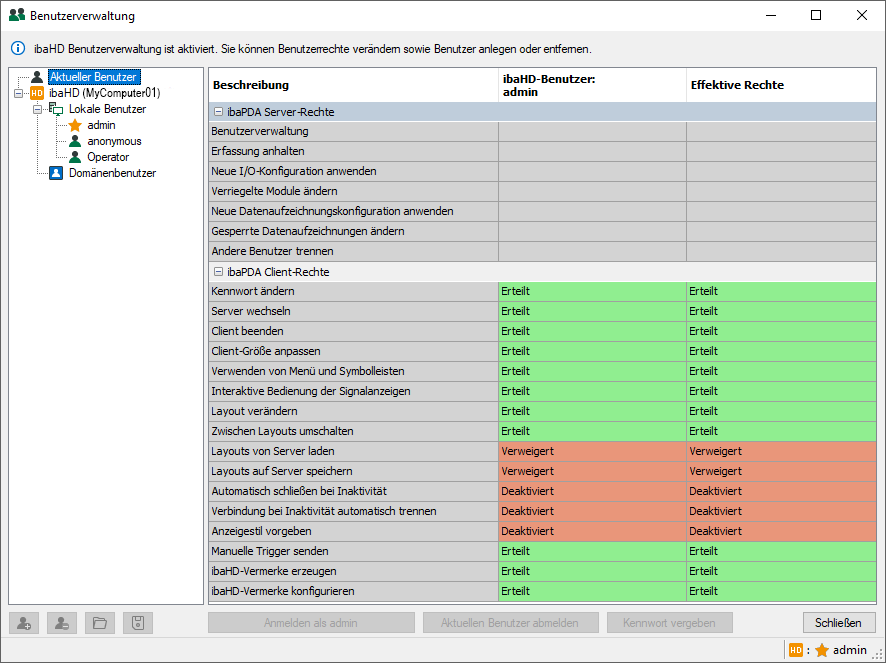Click the Erteilt cell for Kennwort ändern
886x663 pixels.
coord(591,291)
